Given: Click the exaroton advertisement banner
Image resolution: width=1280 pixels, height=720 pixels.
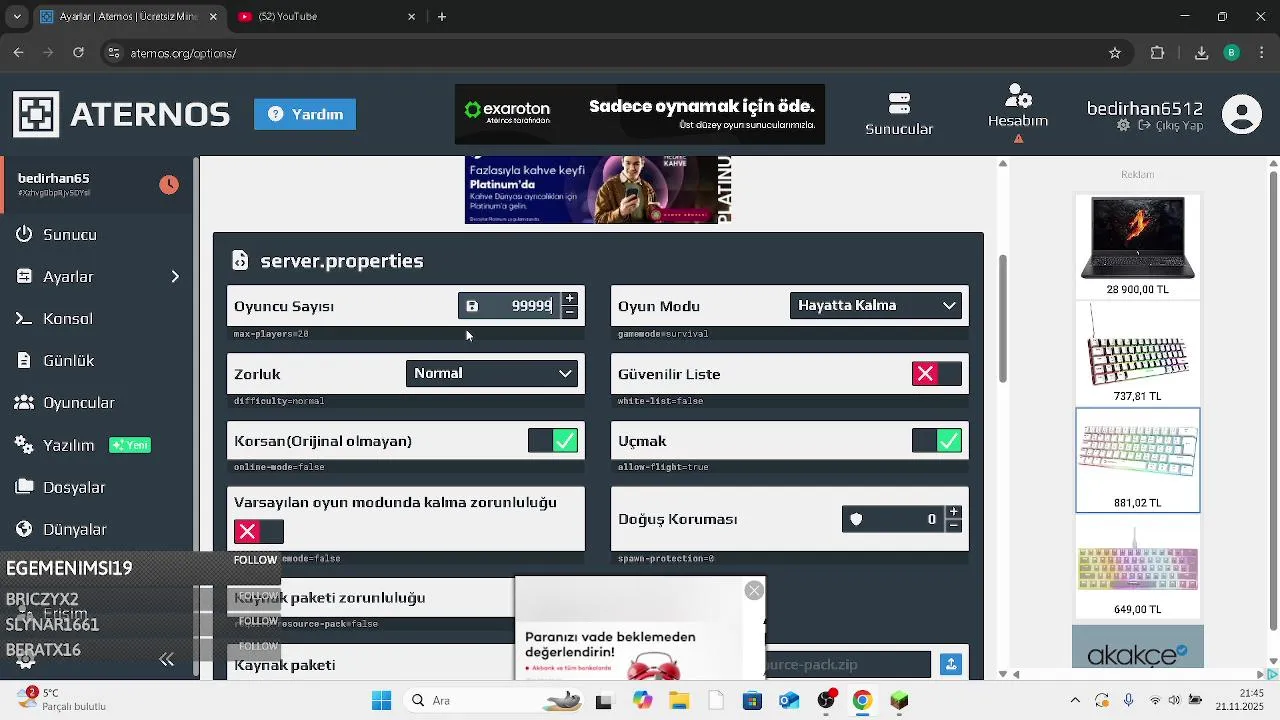Looking at the screenshot, I should (640, 114).
